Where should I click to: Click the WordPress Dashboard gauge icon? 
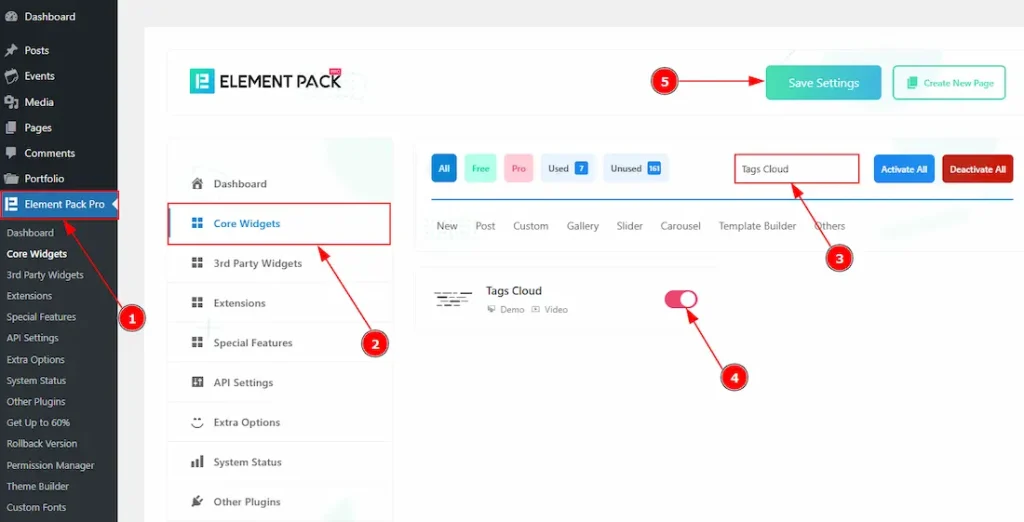pos(11,16)
